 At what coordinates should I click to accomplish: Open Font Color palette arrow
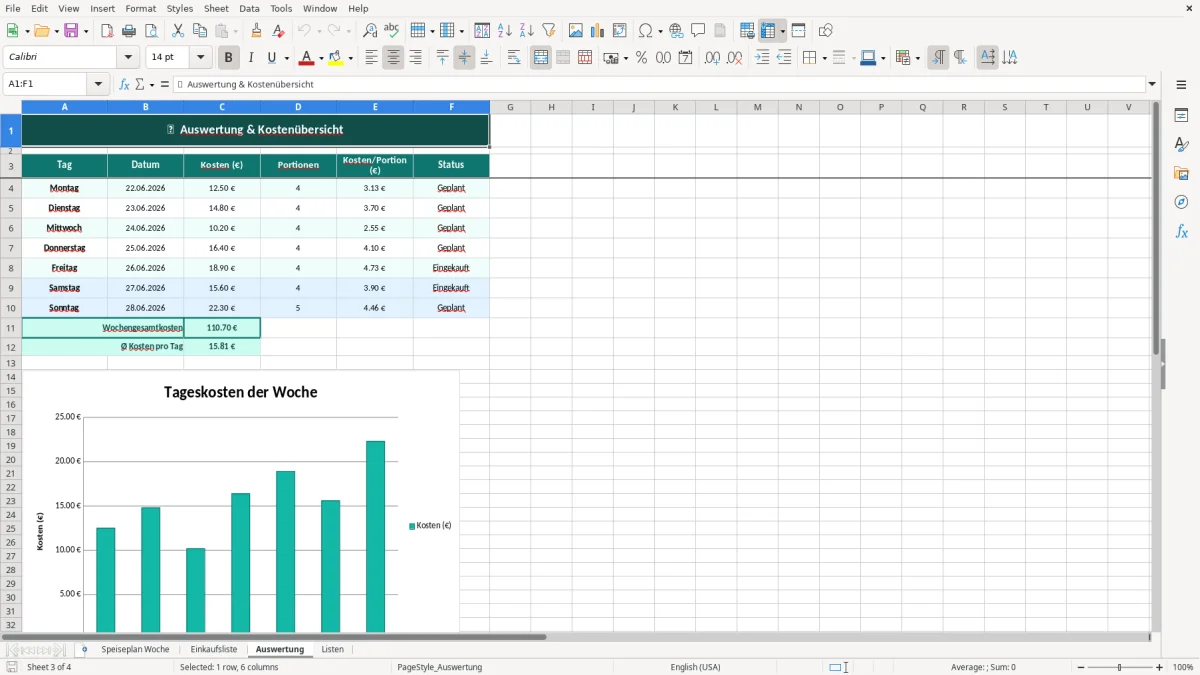coord(321,58)
